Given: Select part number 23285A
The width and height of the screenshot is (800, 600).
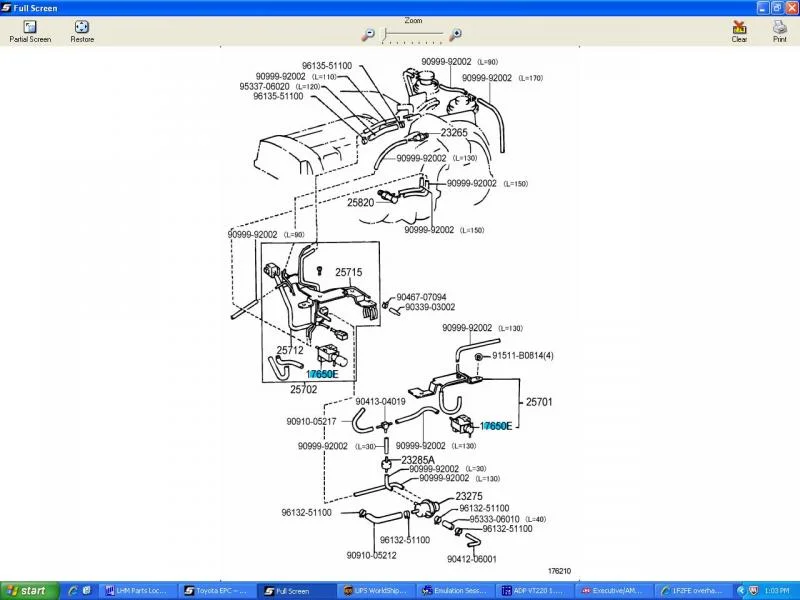Looking at the screenshot, I should pos(418,460).
